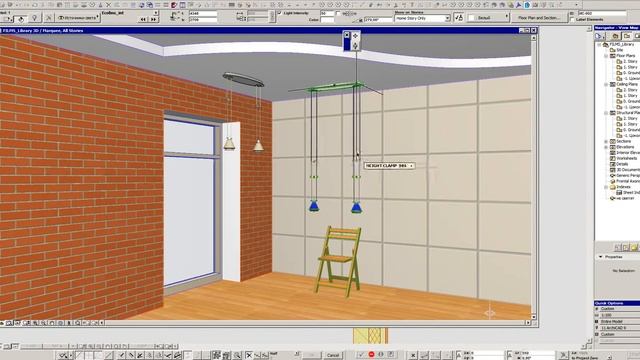Click the X delete icon in top toolbar

pyautogui.click(x=109, y=5)
